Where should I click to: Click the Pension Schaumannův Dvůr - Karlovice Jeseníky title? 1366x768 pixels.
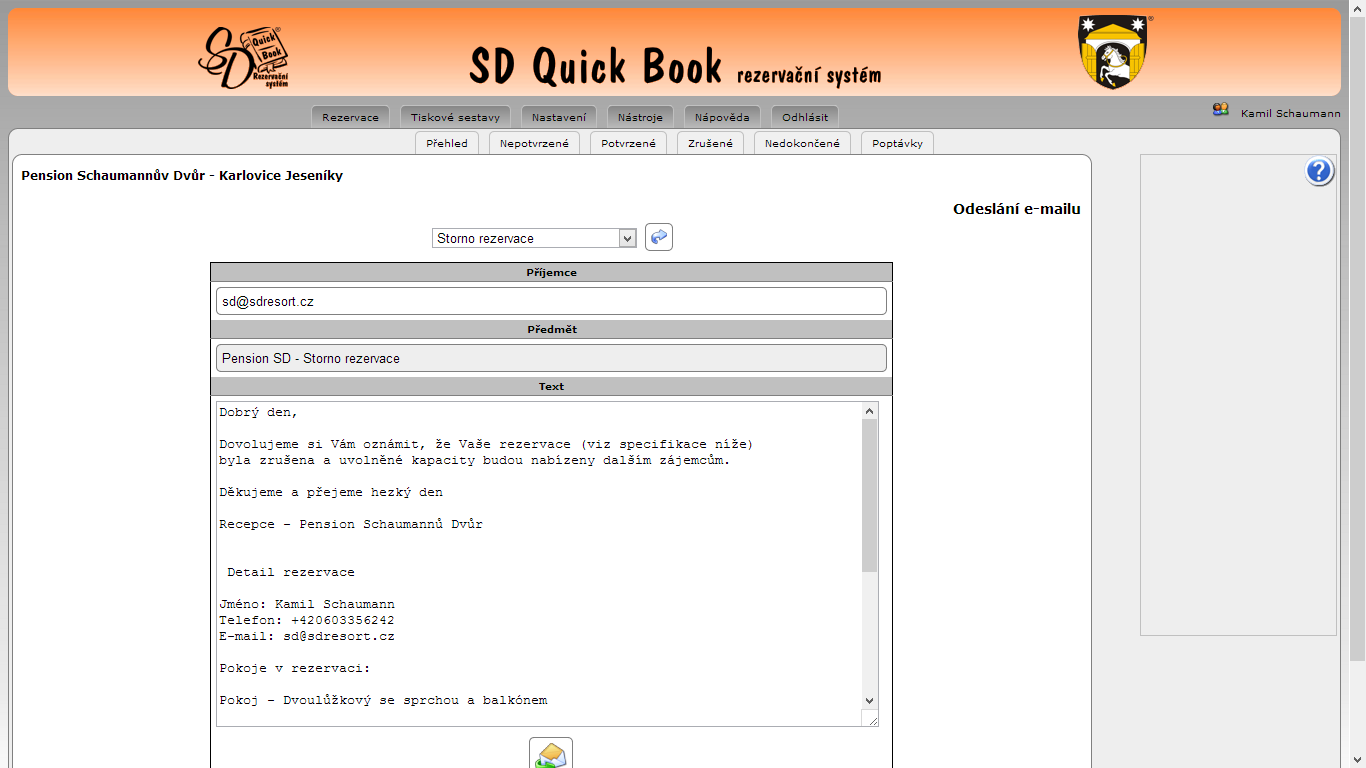click(x=182, y=176)
